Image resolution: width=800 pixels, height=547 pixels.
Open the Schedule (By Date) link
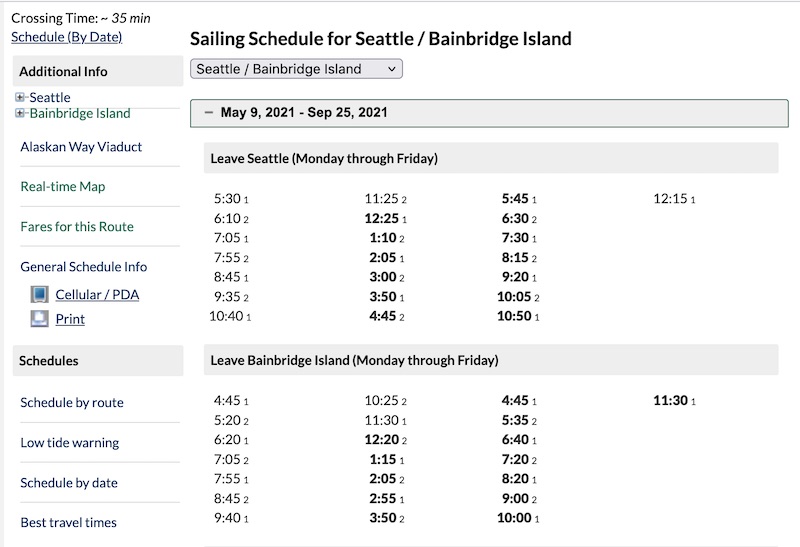66,37
